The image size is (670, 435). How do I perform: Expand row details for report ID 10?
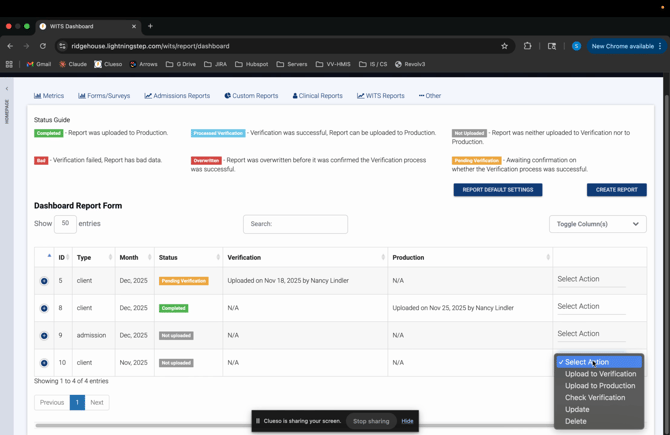point(44,363)
